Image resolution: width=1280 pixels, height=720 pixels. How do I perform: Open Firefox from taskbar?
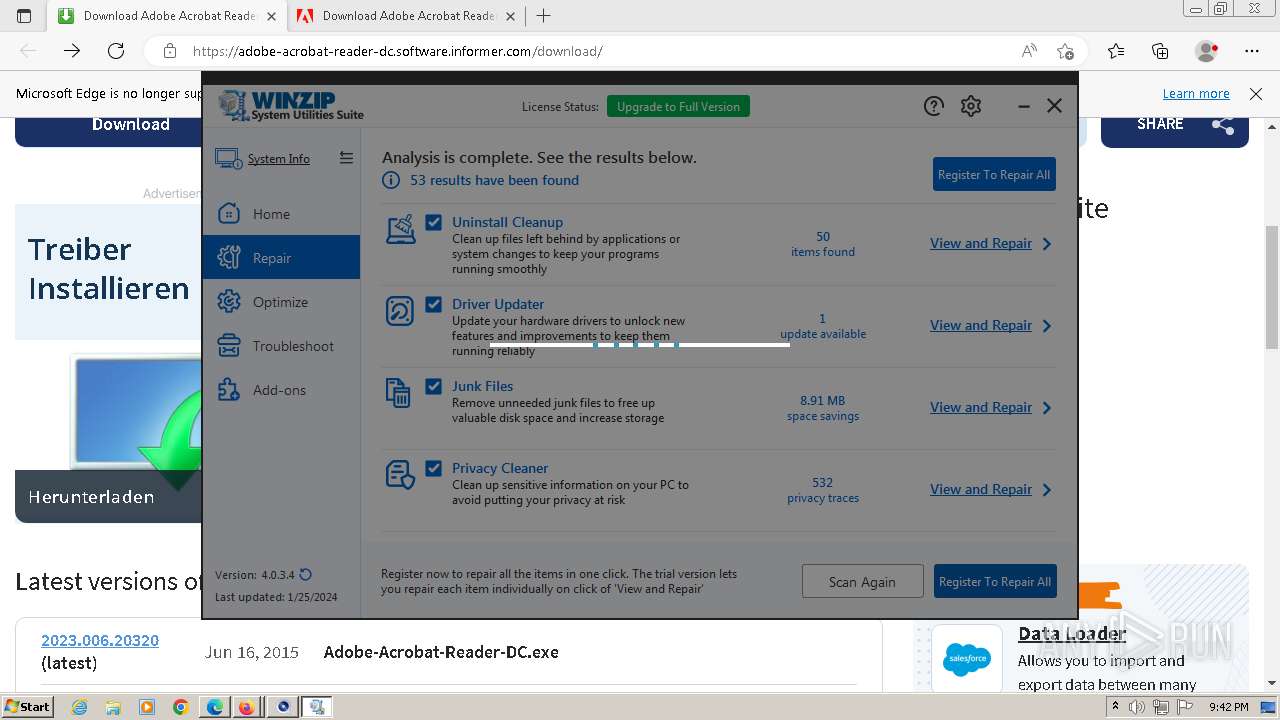[246, 707]
